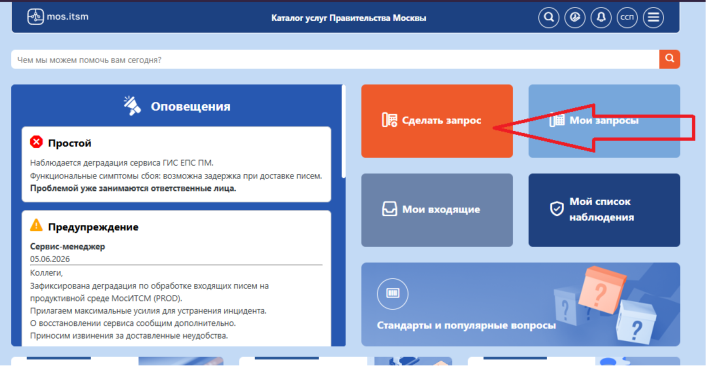This screenshot has width=707, height=366.
Task: Click the circular chart icon in the header
Action: [575, 18]
